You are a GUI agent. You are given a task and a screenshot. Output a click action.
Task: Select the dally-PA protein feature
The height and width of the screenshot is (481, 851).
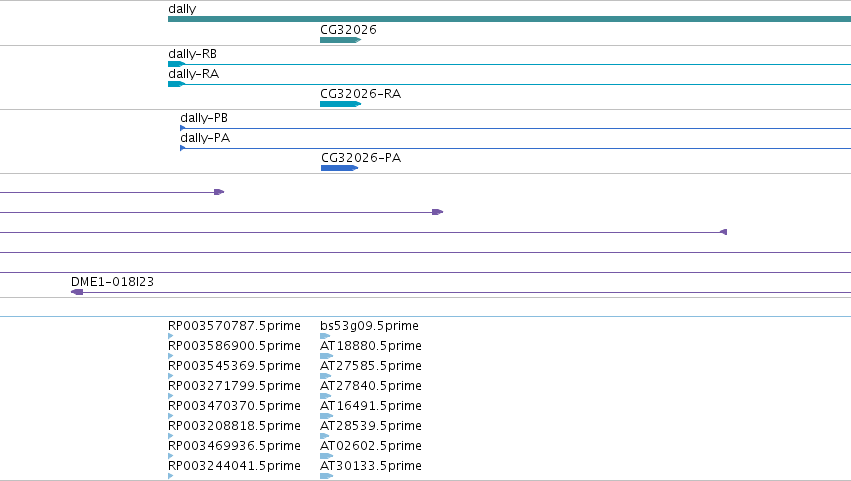516,148
